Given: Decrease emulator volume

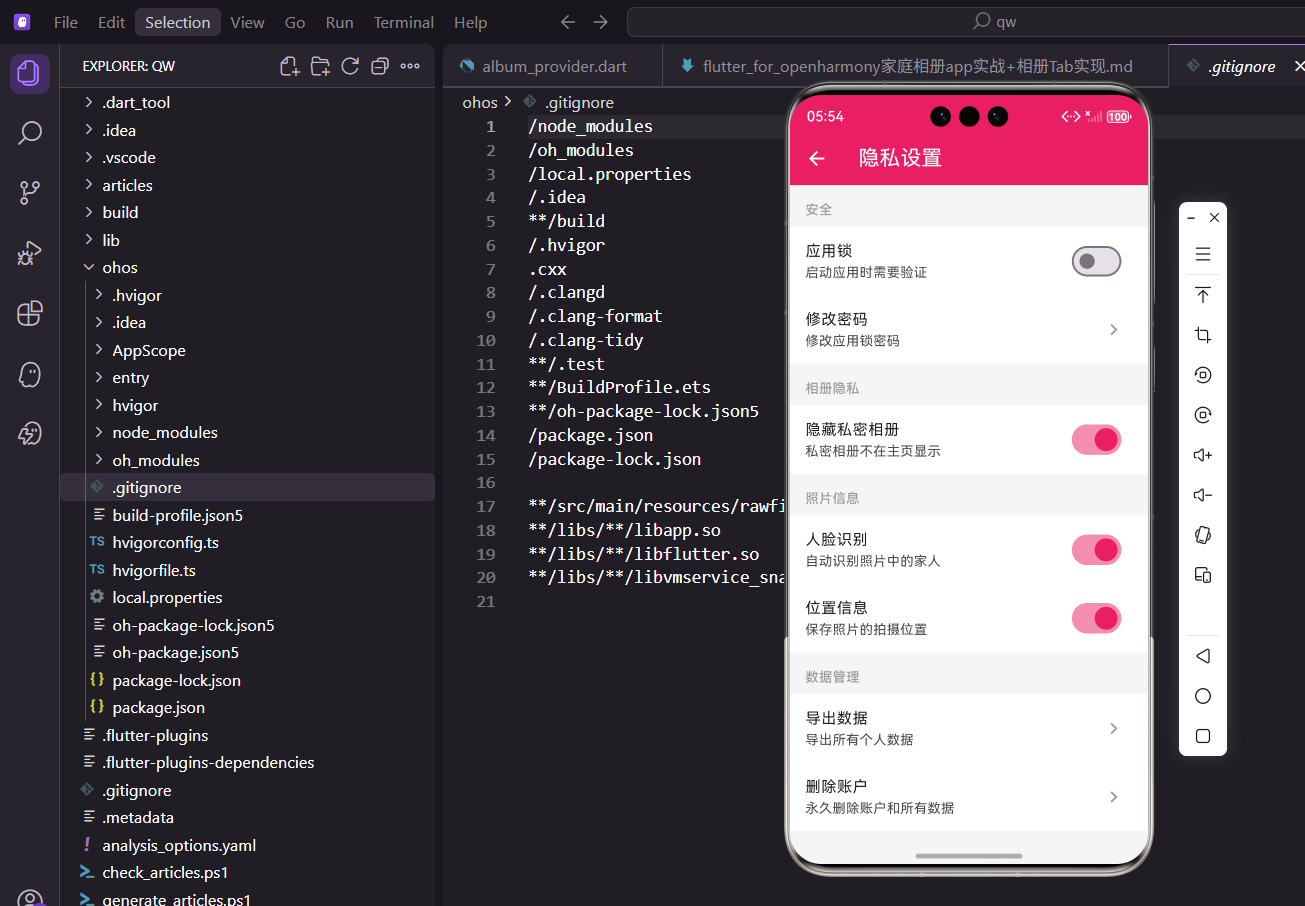Looking at the screenshot, I should [1203, 495].
